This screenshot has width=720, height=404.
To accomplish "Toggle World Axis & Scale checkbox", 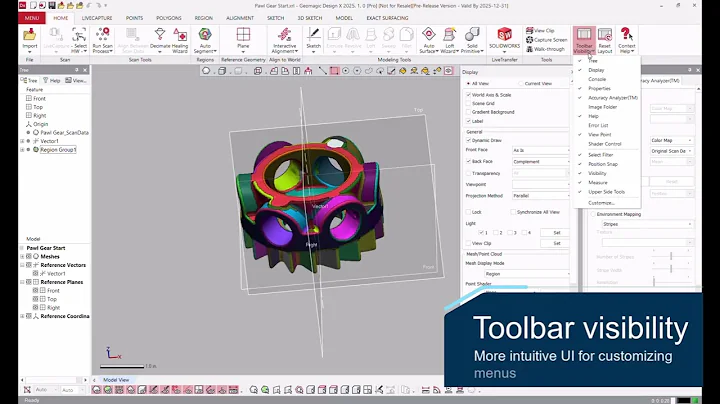I will [x=468, y=95].
